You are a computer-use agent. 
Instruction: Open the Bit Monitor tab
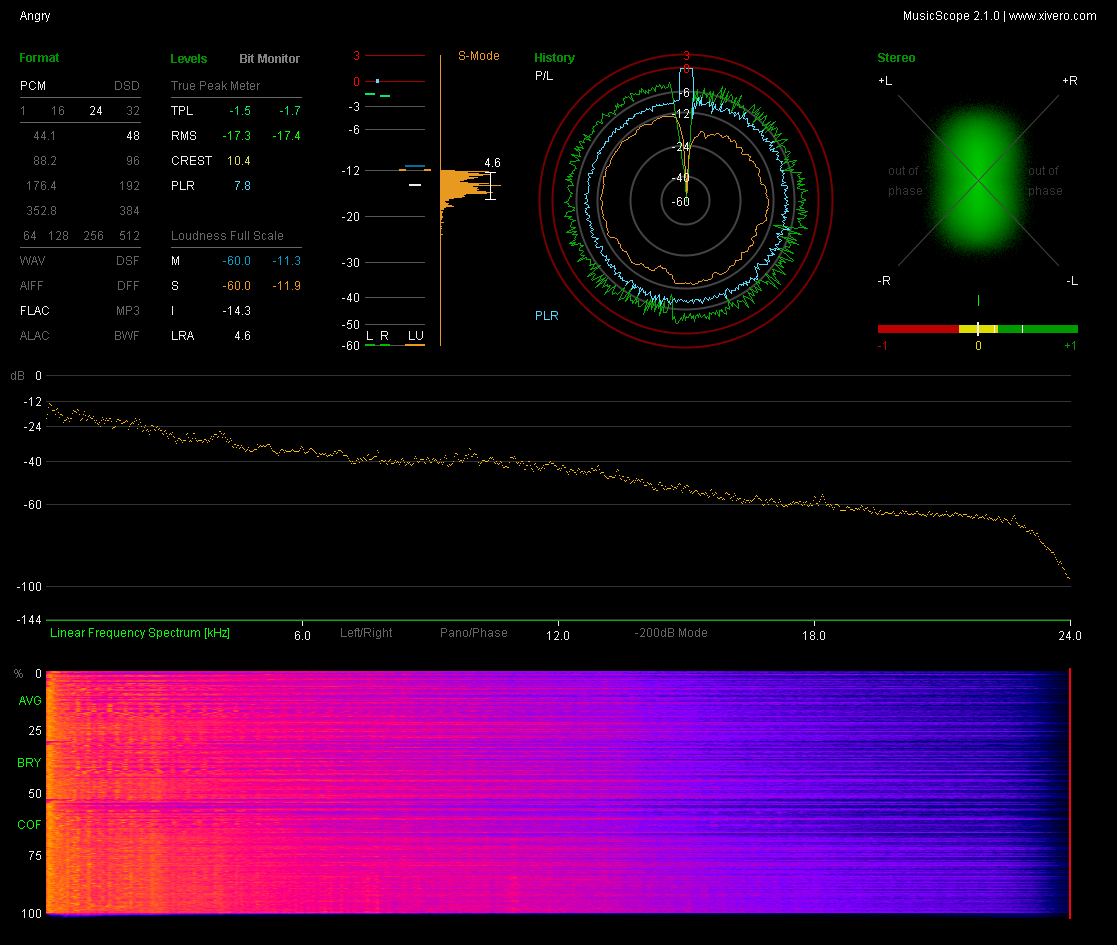tap(269, 59)
